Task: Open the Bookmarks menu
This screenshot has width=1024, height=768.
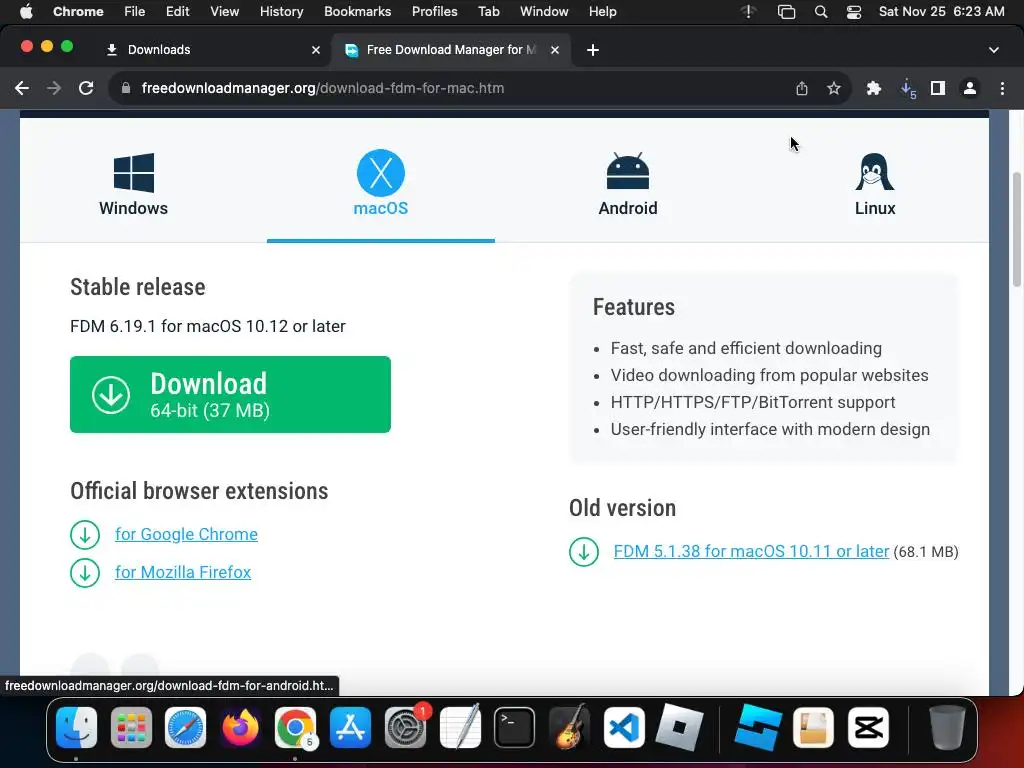Action: click(357, 11)
